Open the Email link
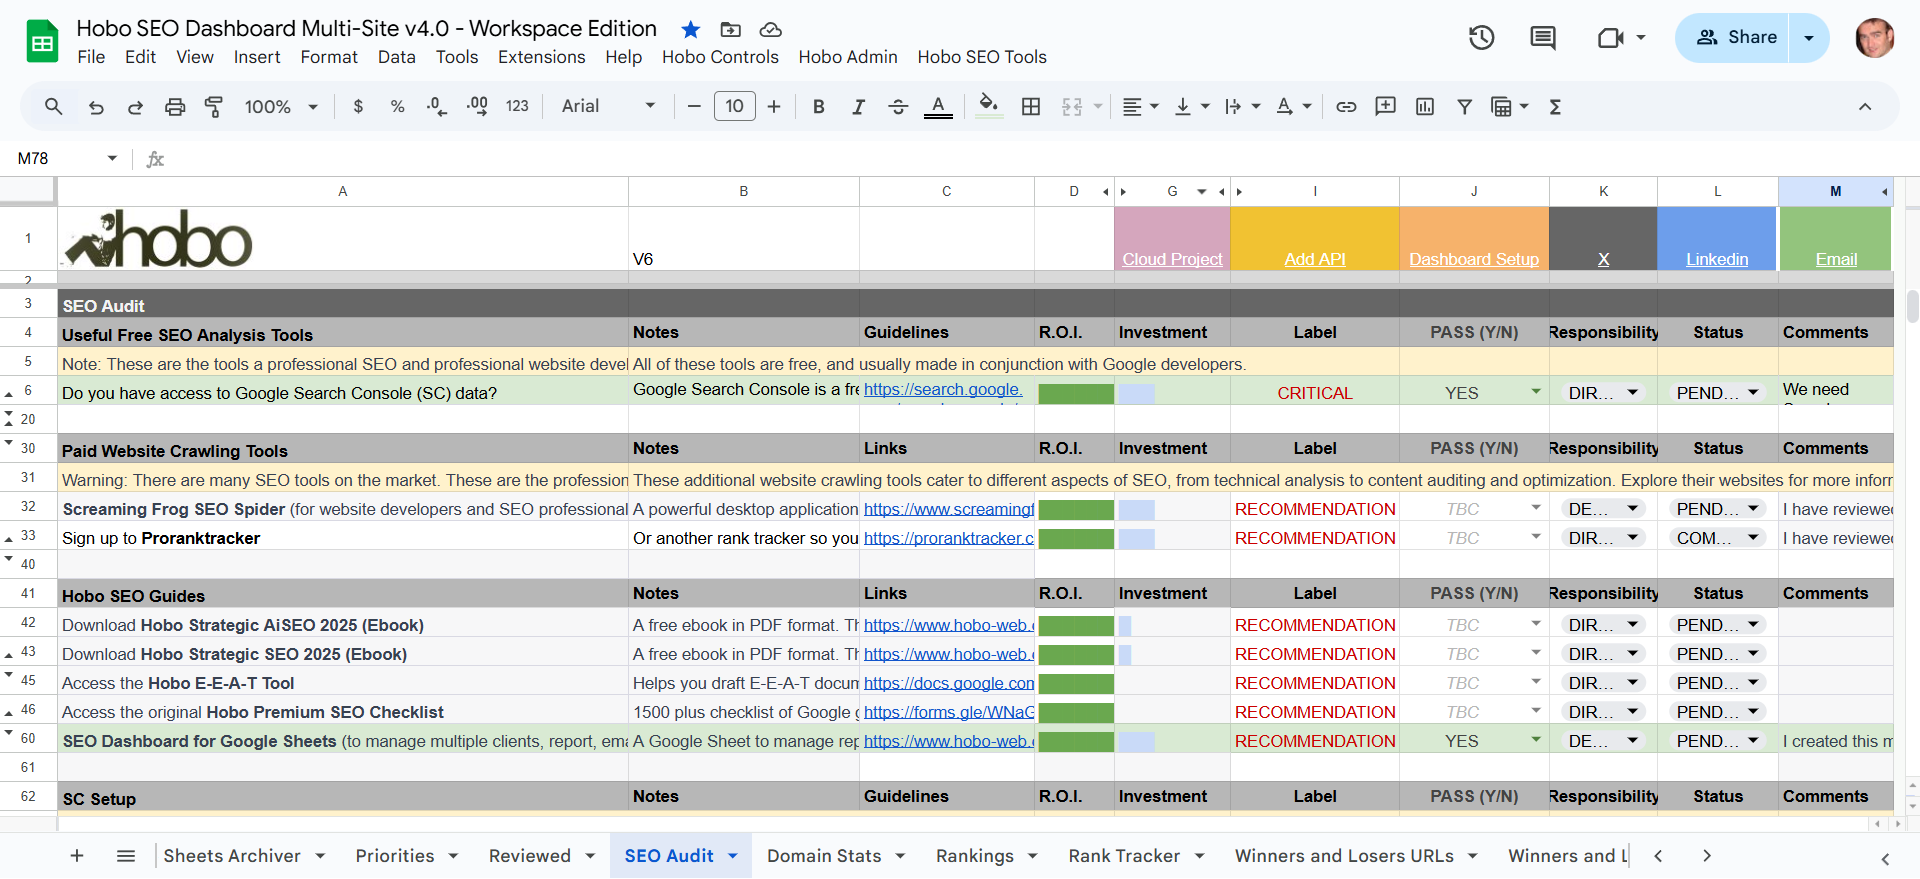The image size is (1920, 879). pos(1836,259)
